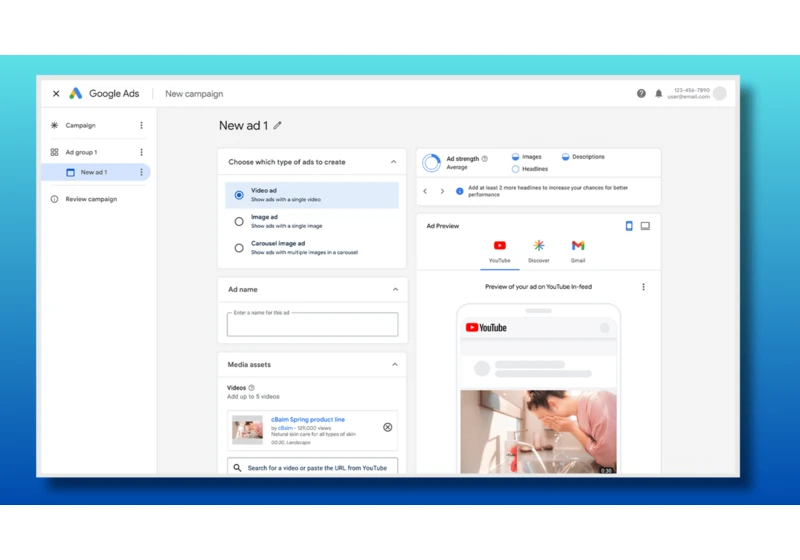800x560 pixels.
Task: Click the Videos help icon
Action: pos(252,388)
